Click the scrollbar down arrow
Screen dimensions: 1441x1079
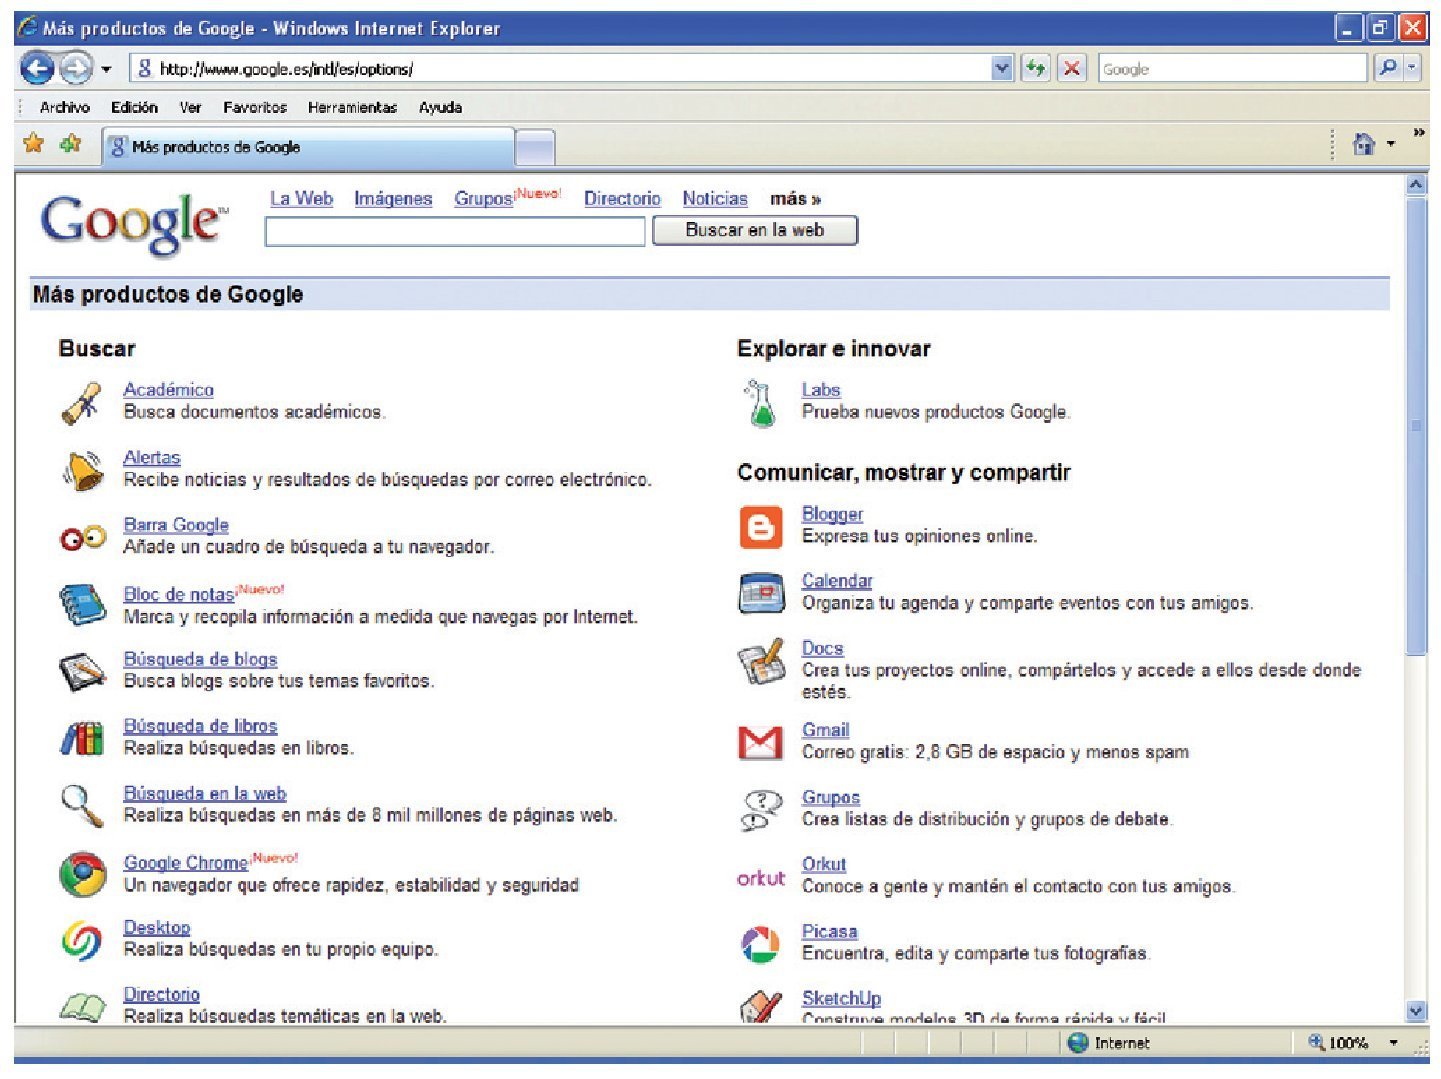[1416, 1011]
